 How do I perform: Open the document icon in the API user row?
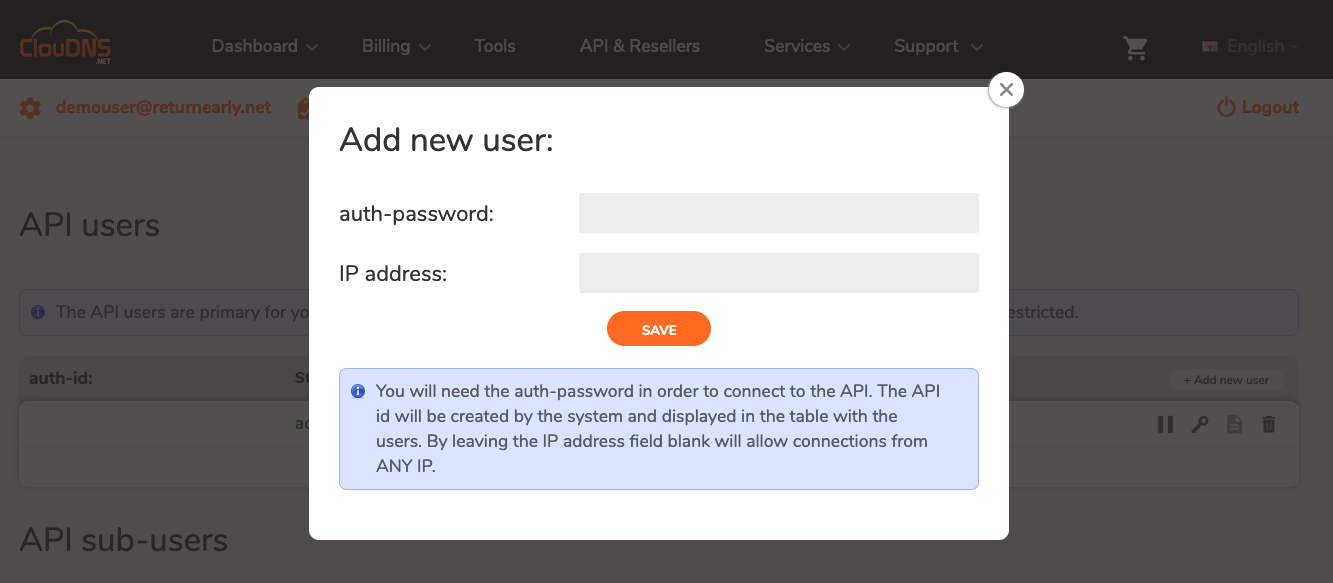pyautogui.click(x=1233, y=424)
